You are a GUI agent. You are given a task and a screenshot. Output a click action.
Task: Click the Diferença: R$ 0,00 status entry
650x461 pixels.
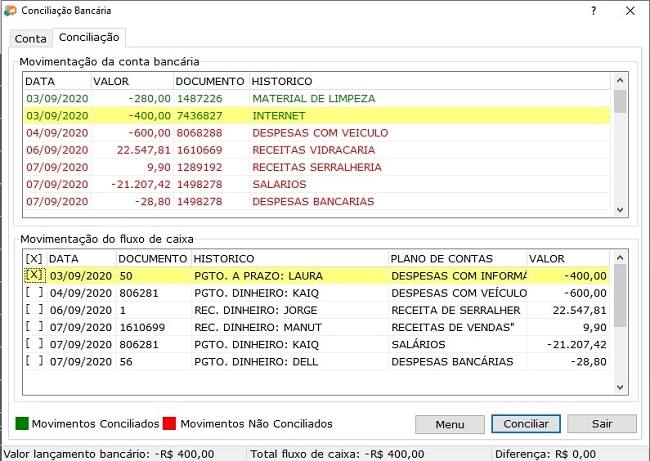point(545,454)
